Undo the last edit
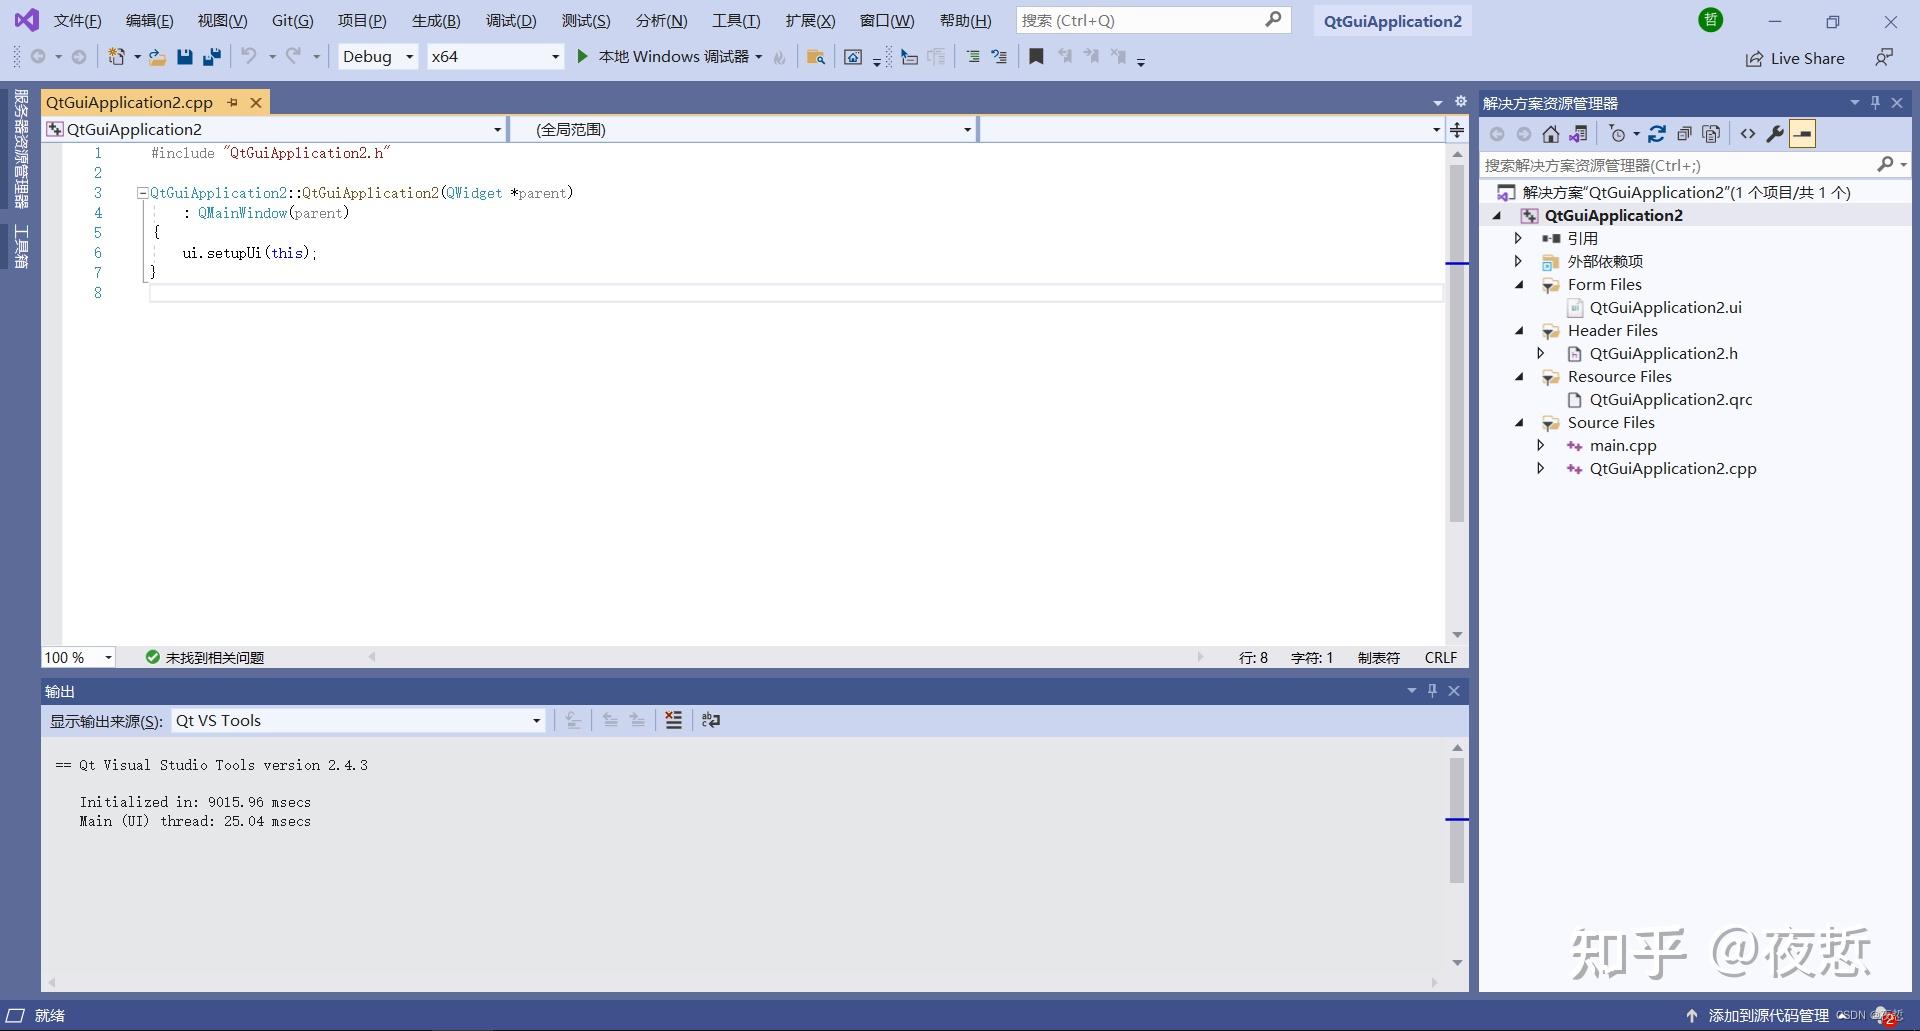This screenshot has width=1920, height=1031. [x=249, y=57]
